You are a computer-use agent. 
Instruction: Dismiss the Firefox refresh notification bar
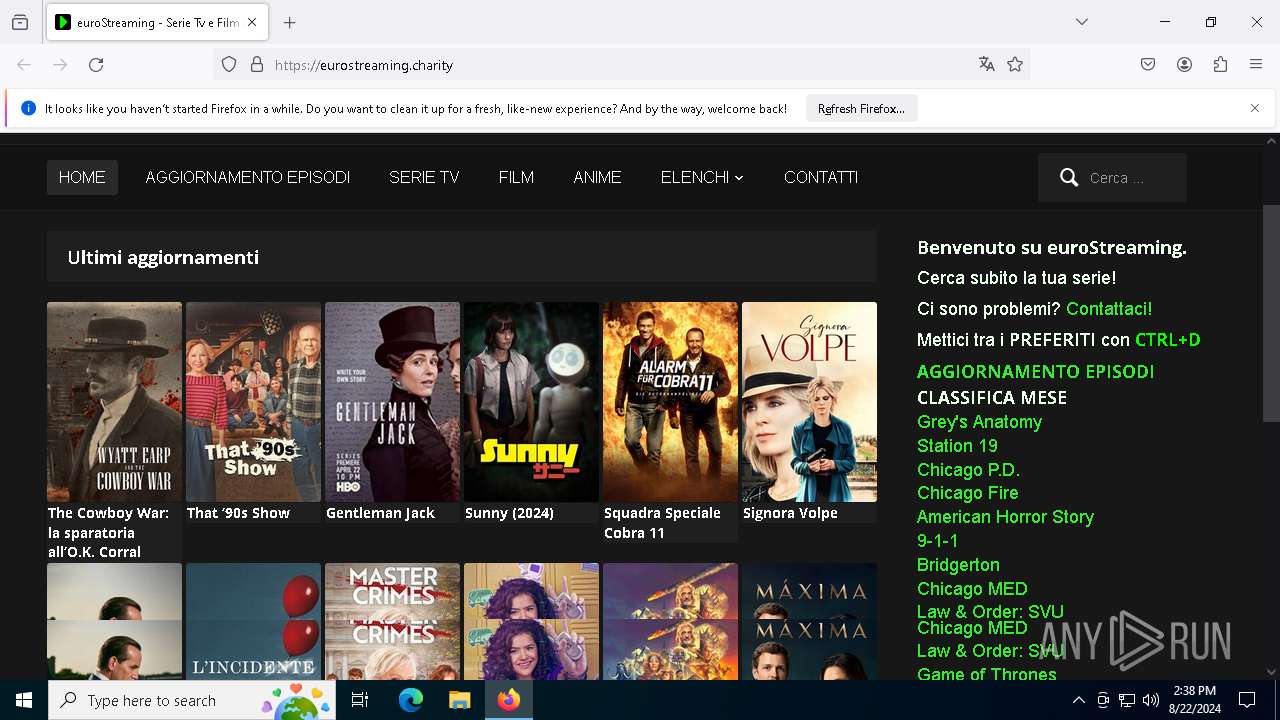coord(1255,108)
